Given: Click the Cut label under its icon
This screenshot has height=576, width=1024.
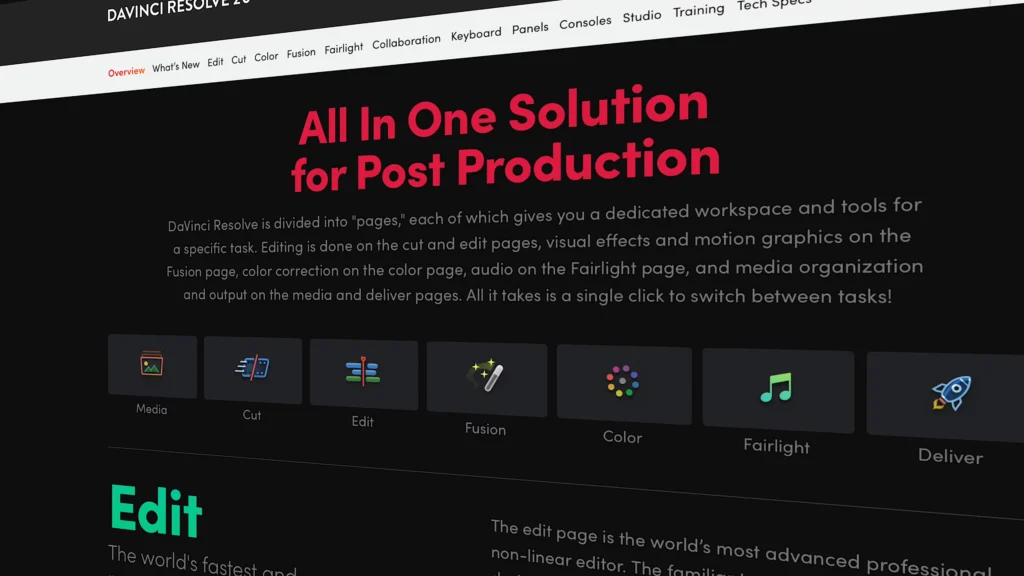Looking at the screenshot, I should coord(251,415).
